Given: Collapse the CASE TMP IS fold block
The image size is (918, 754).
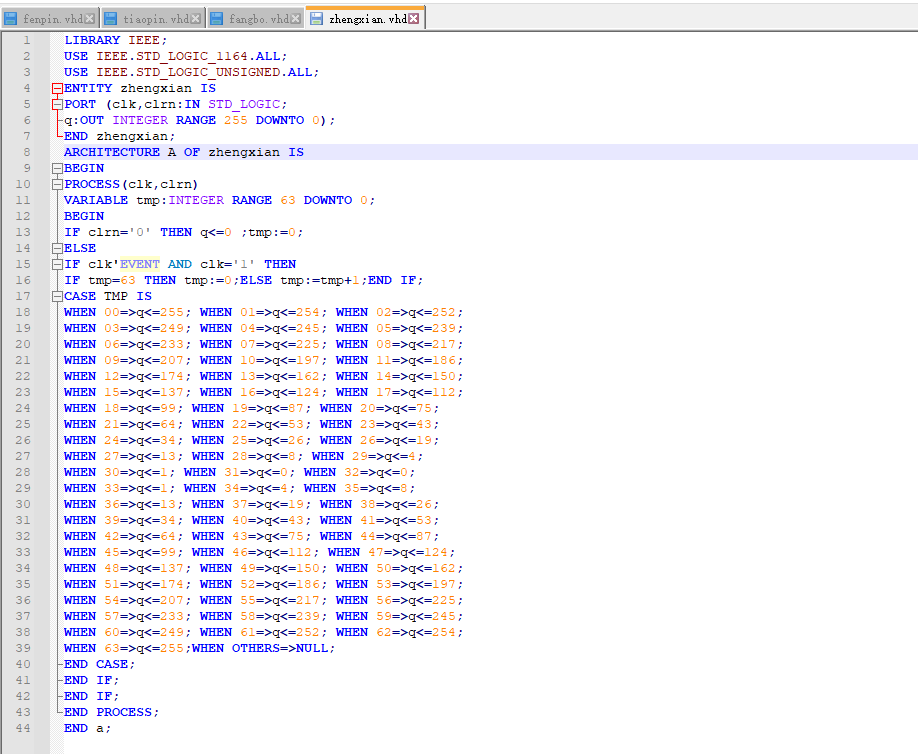Looking at the screenshot, I should (57, 296).
